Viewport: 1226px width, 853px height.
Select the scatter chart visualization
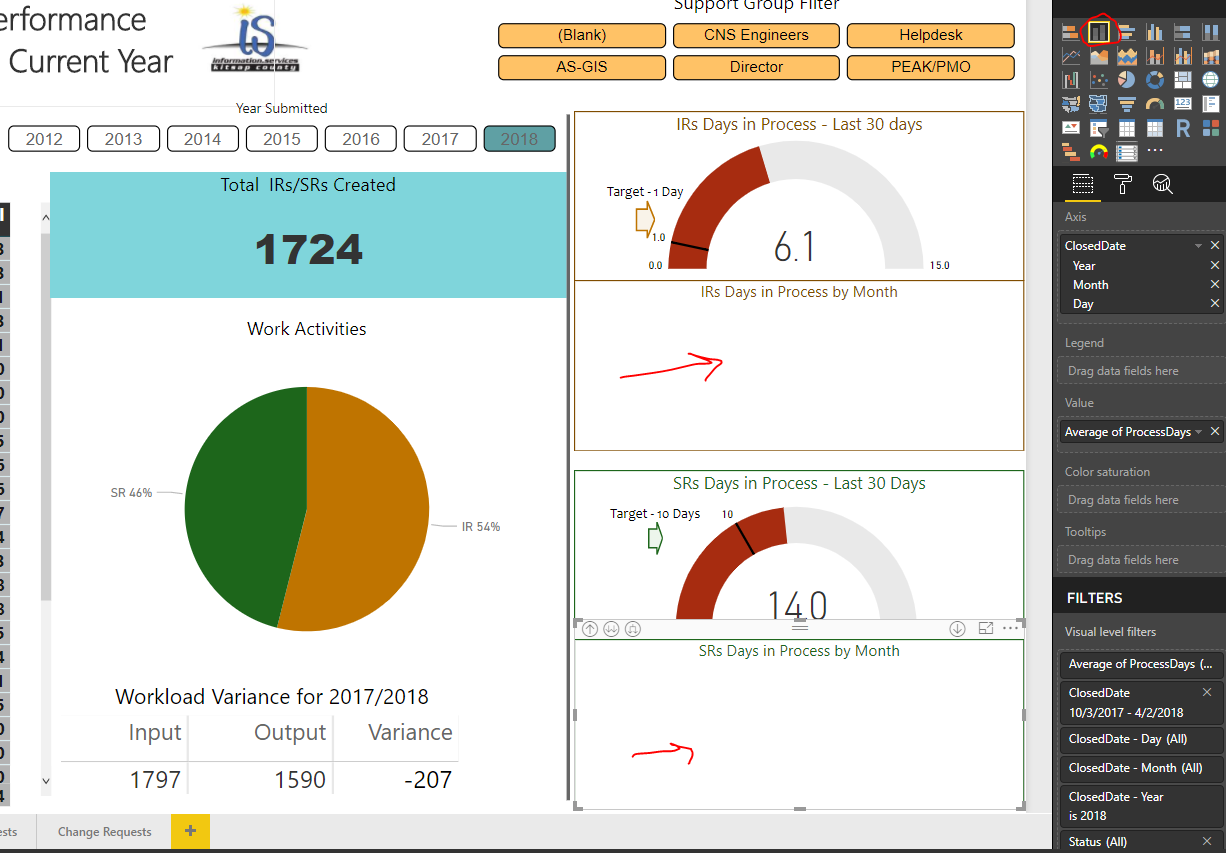[1099, 81]
